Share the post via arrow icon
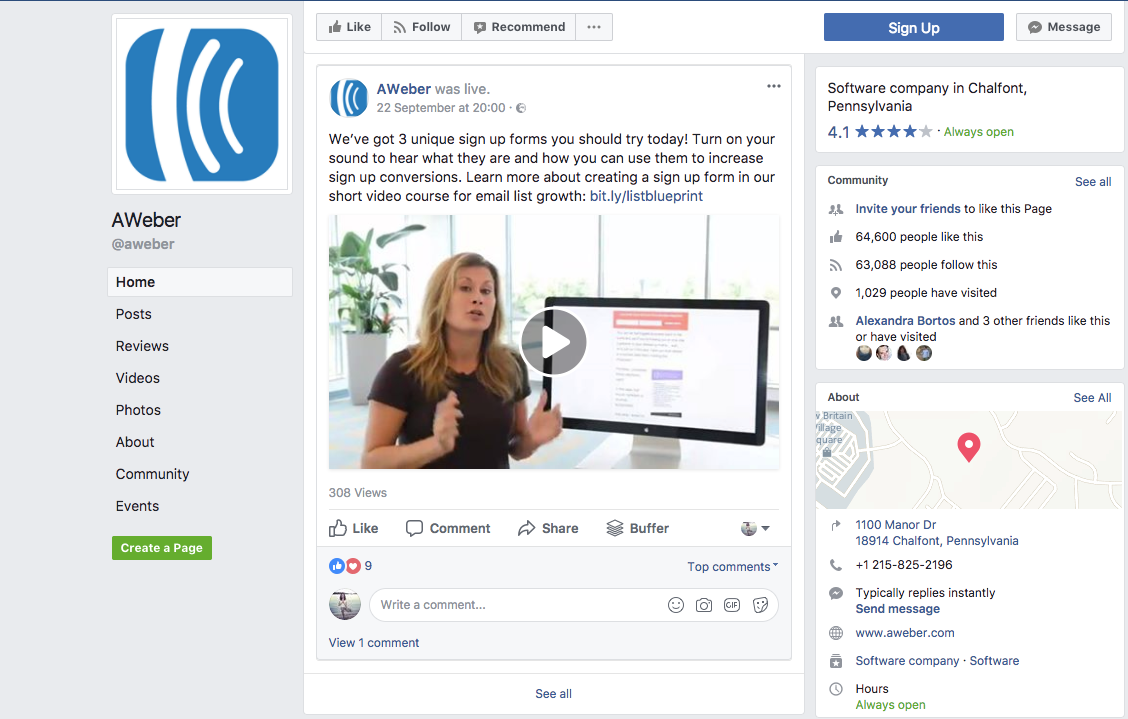Screen dimensions: 1128x719 (x=548, y=529)
